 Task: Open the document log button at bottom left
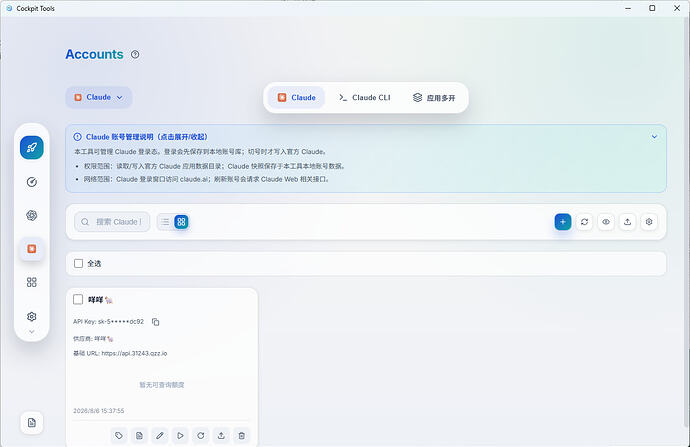coord(32,423)
